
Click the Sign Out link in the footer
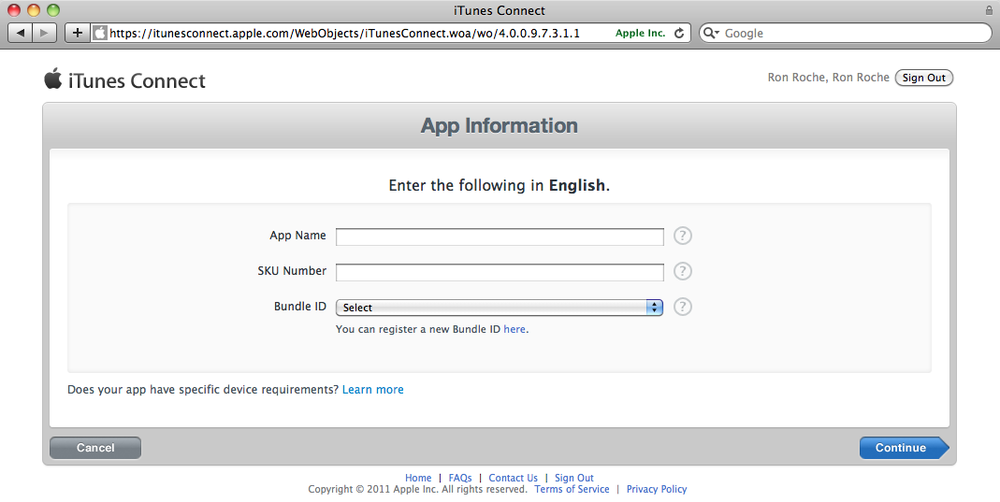pyautogui.click(x=574, y=478)
